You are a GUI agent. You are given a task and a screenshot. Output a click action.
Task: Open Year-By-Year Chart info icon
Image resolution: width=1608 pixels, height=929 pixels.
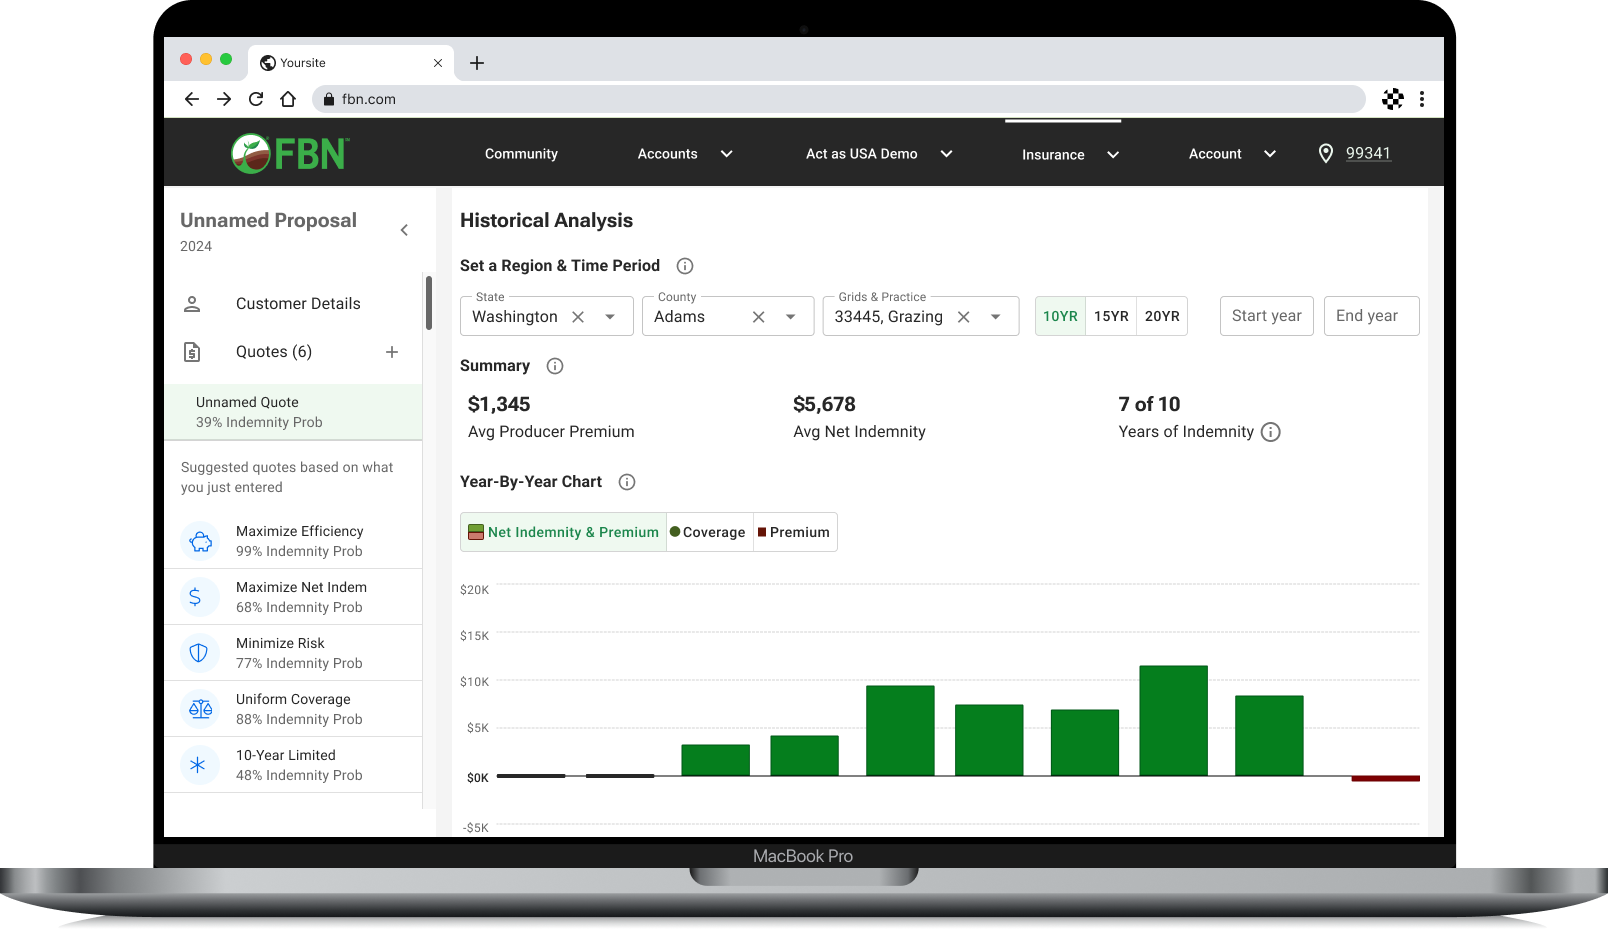(x=627, y=482)
